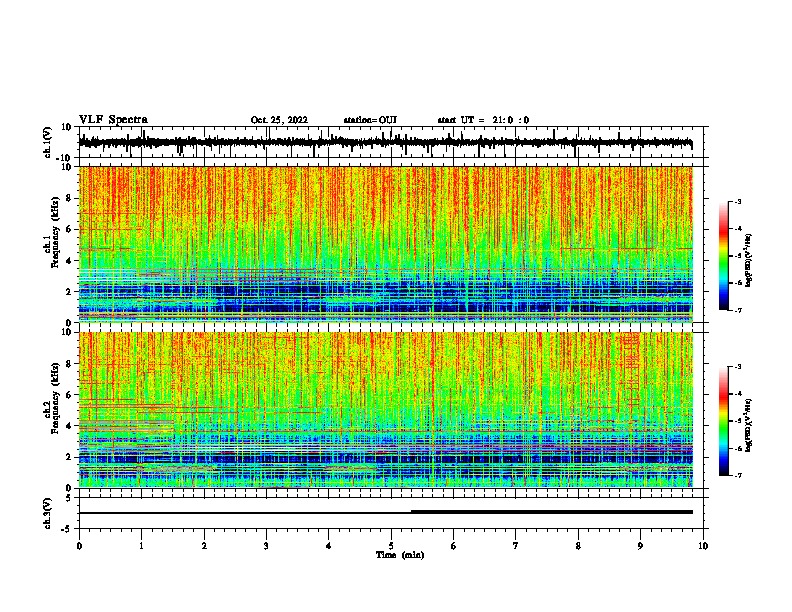Click the ch.1 spectrogram color scale bar
This screenshot has width=792, height=612.
tap(723, 256)
